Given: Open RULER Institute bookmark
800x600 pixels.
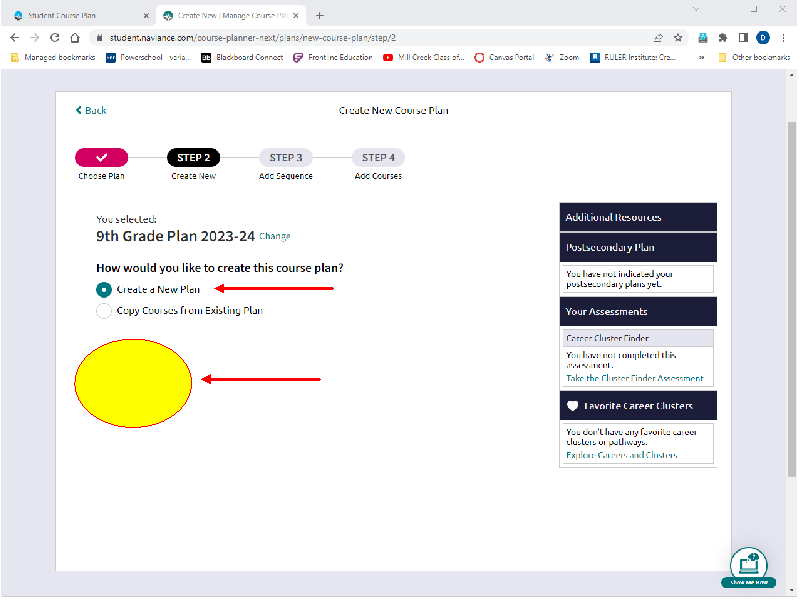Looking at the screenshot, I should pos(633,58).
